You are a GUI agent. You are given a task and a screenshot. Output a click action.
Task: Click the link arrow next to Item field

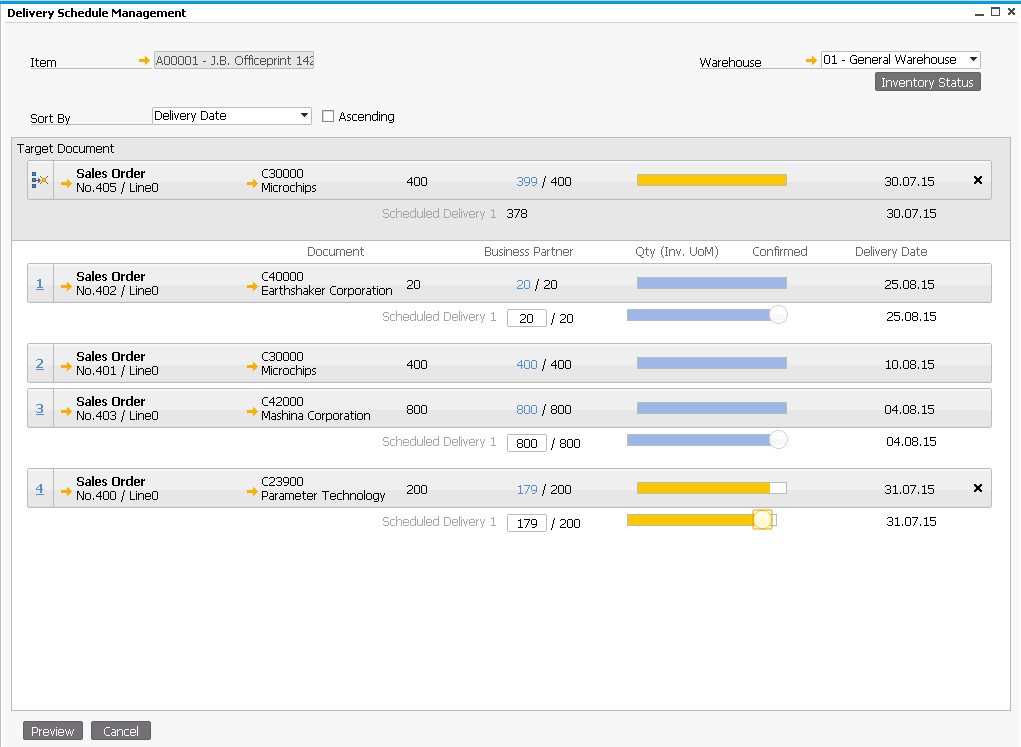point(144,61)
